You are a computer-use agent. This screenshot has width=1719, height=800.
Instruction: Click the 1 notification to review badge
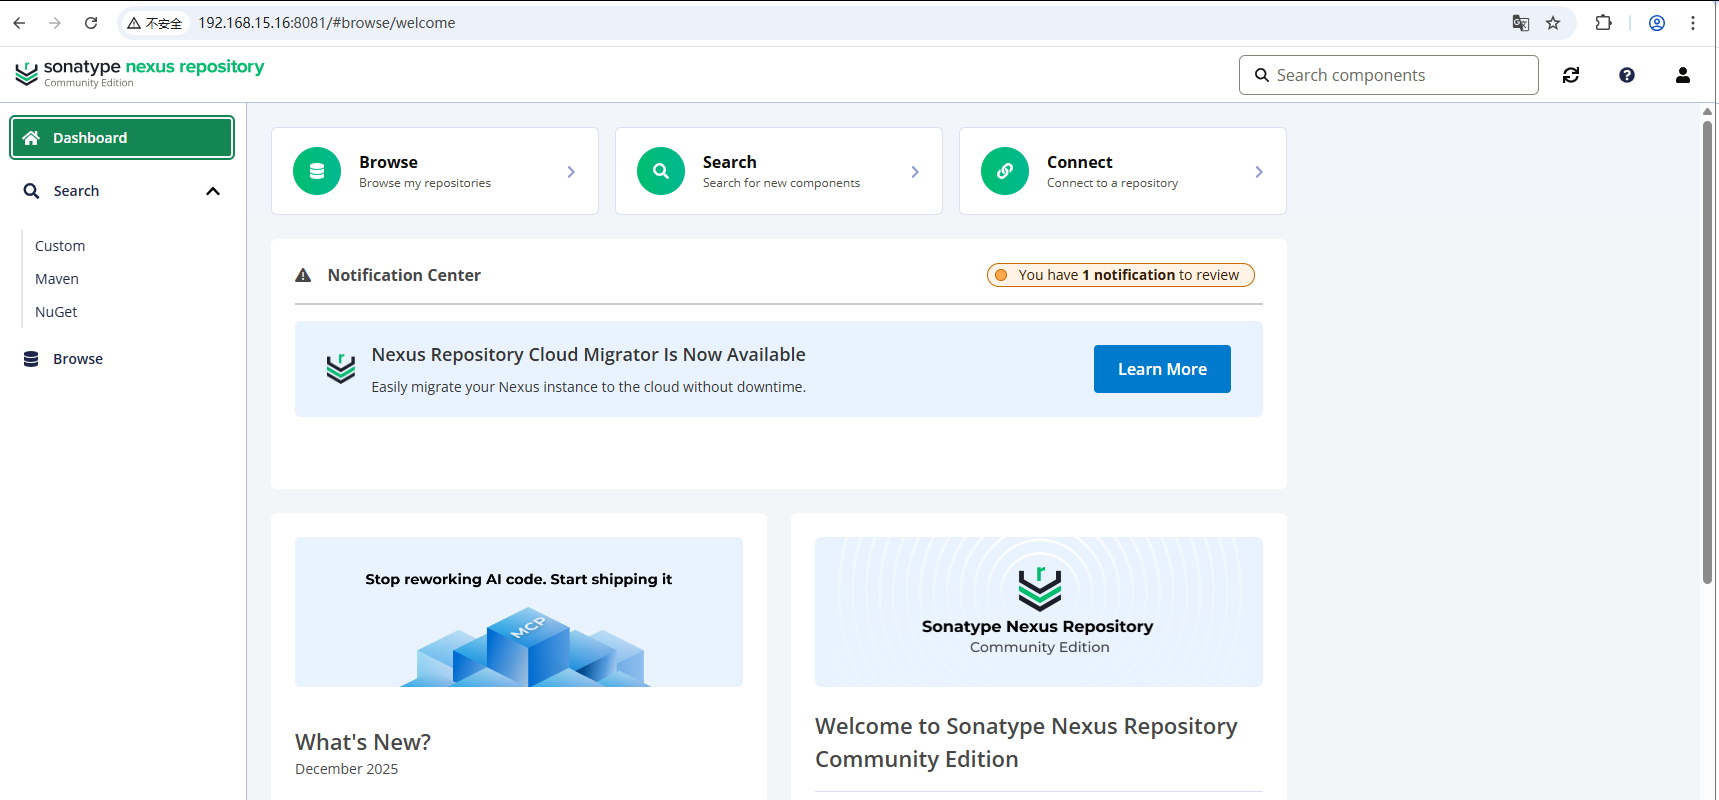[1121, 275]
